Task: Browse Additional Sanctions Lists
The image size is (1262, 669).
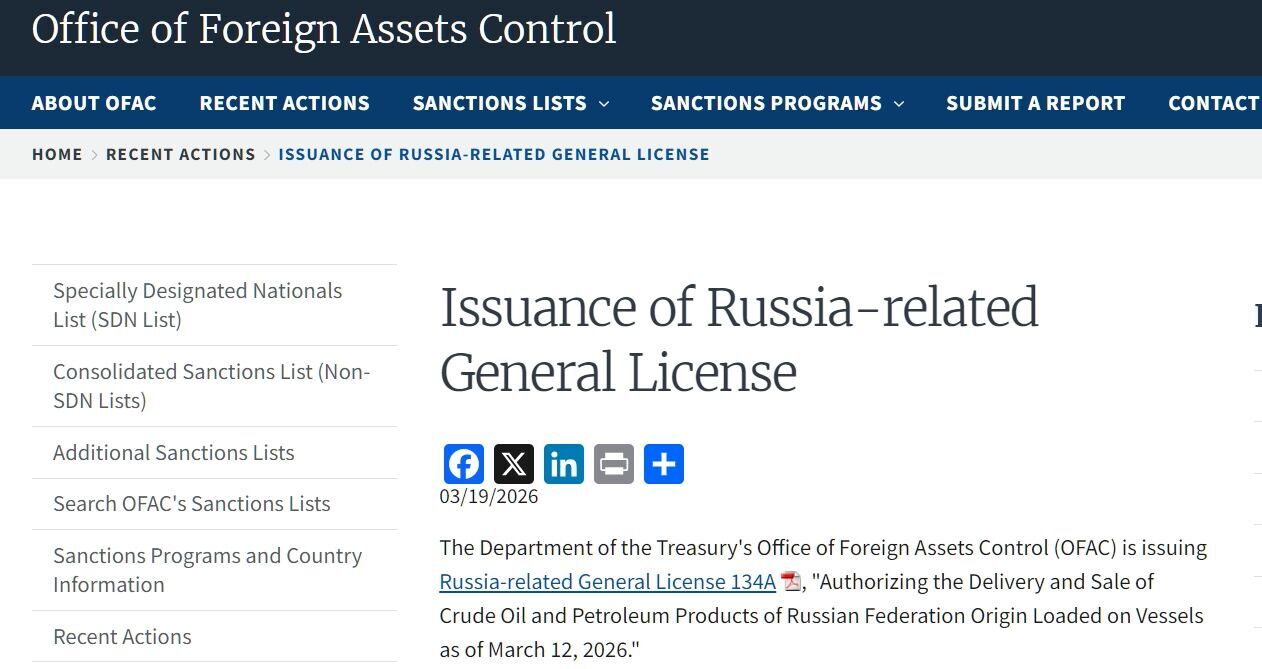Action: (173, 452)
